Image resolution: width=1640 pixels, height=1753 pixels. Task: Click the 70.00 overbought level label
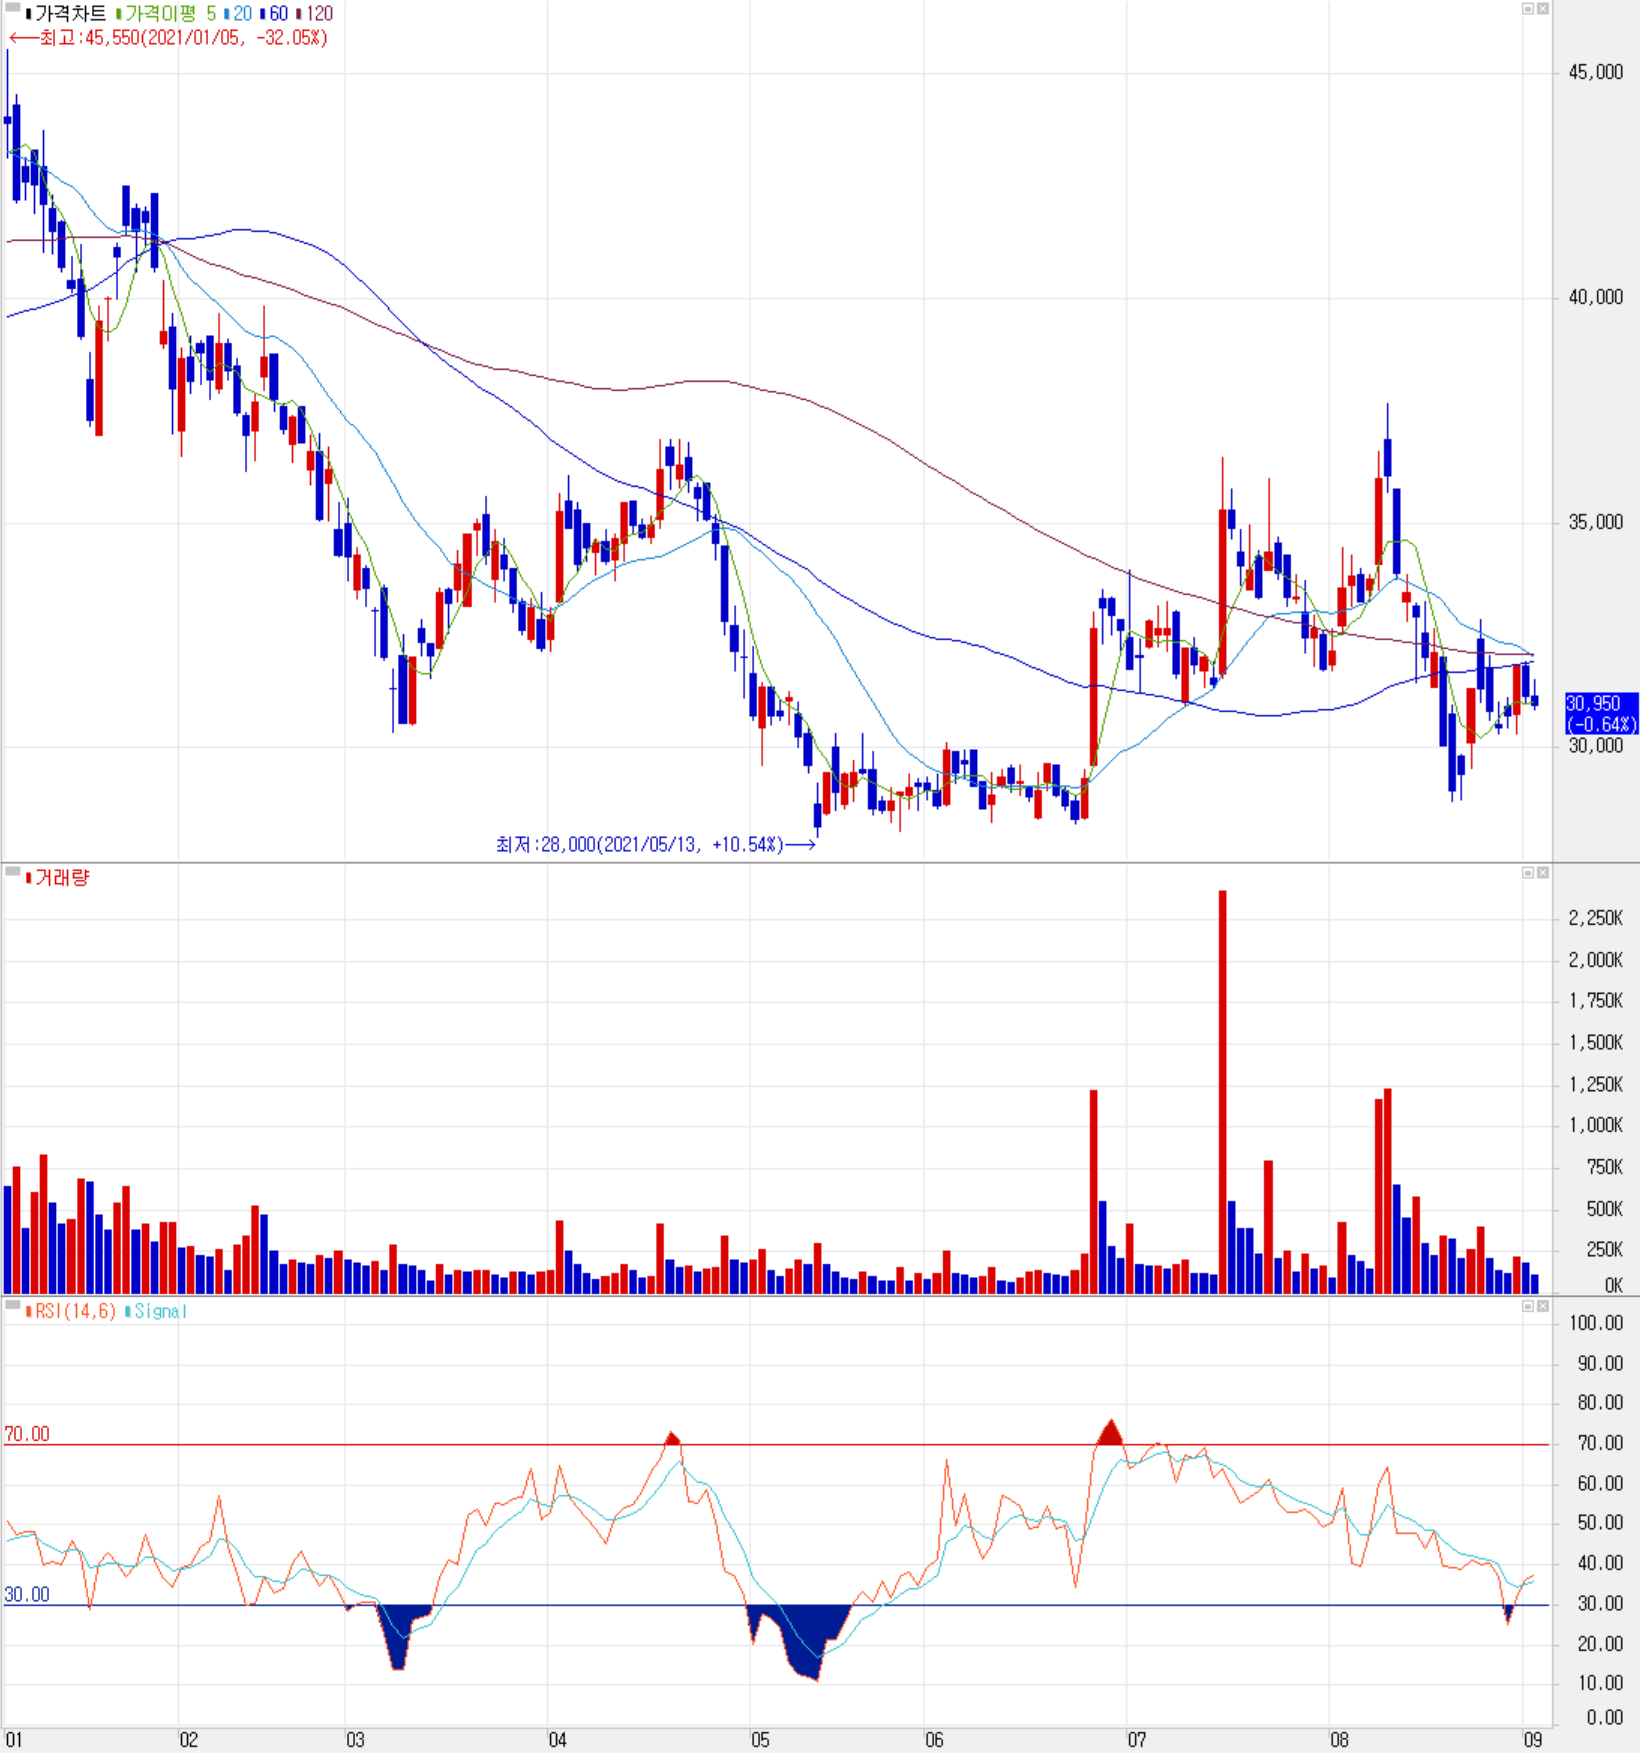pyautogui.click(x=27, y=1434)
